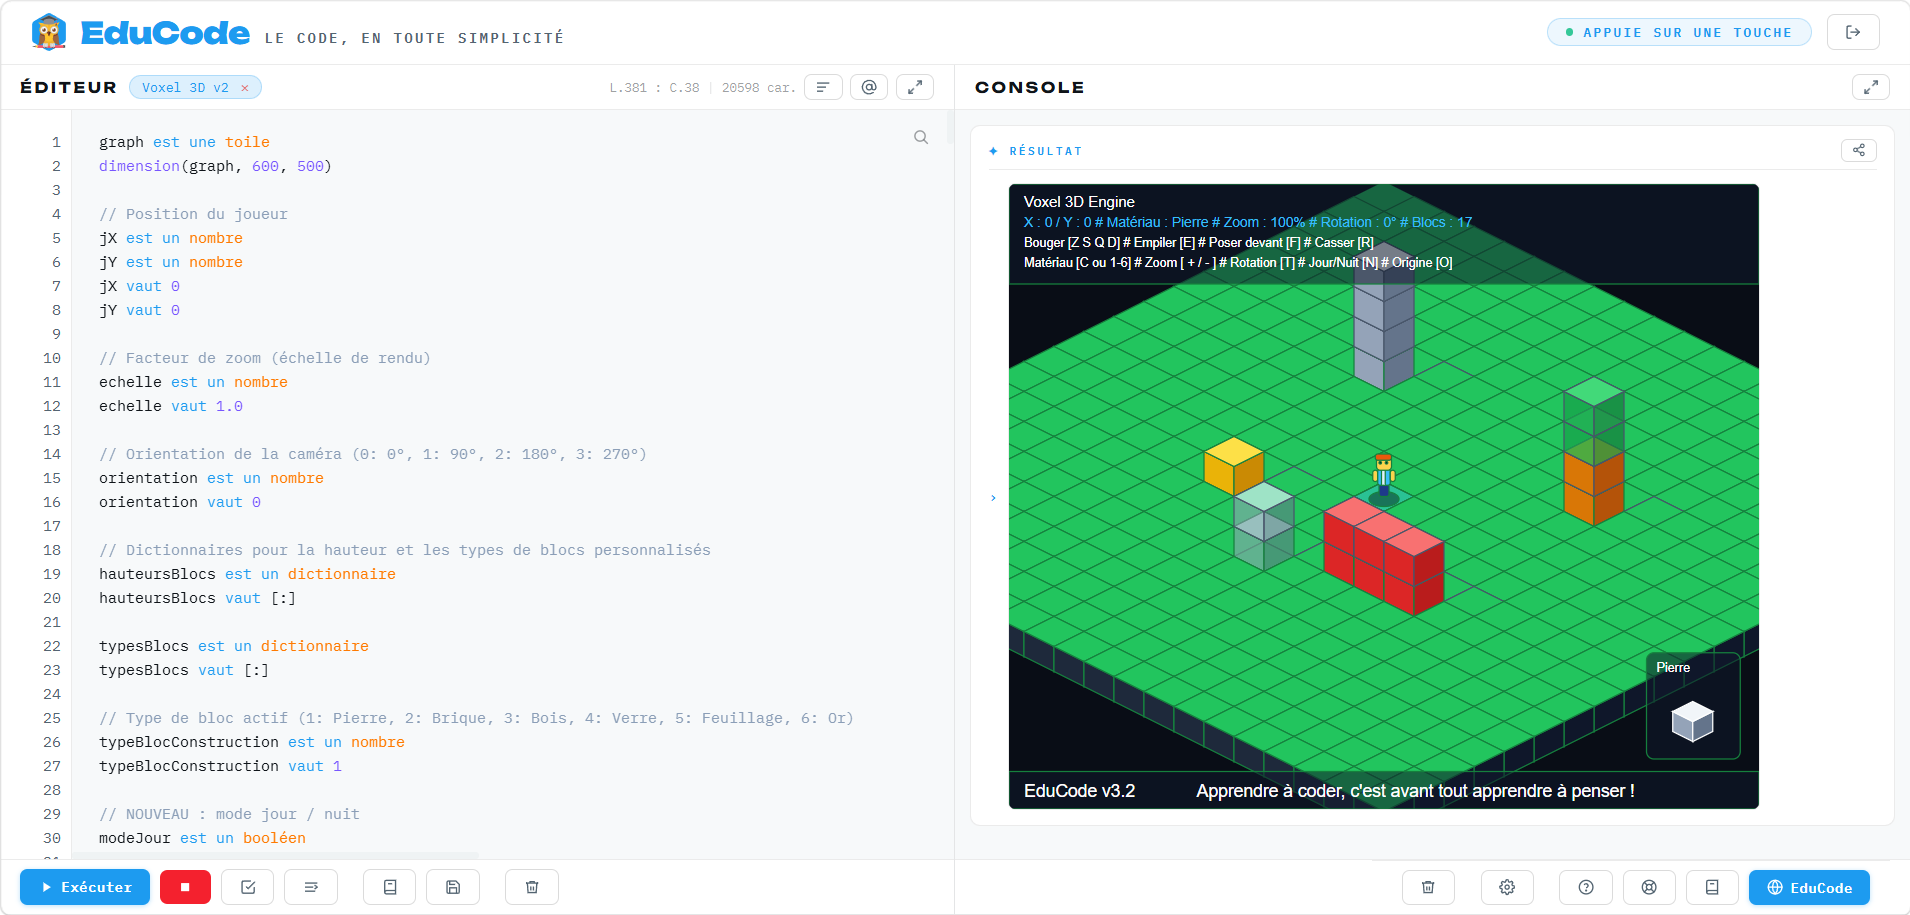Click the lifebuoy support icon

pos(1649,887)
